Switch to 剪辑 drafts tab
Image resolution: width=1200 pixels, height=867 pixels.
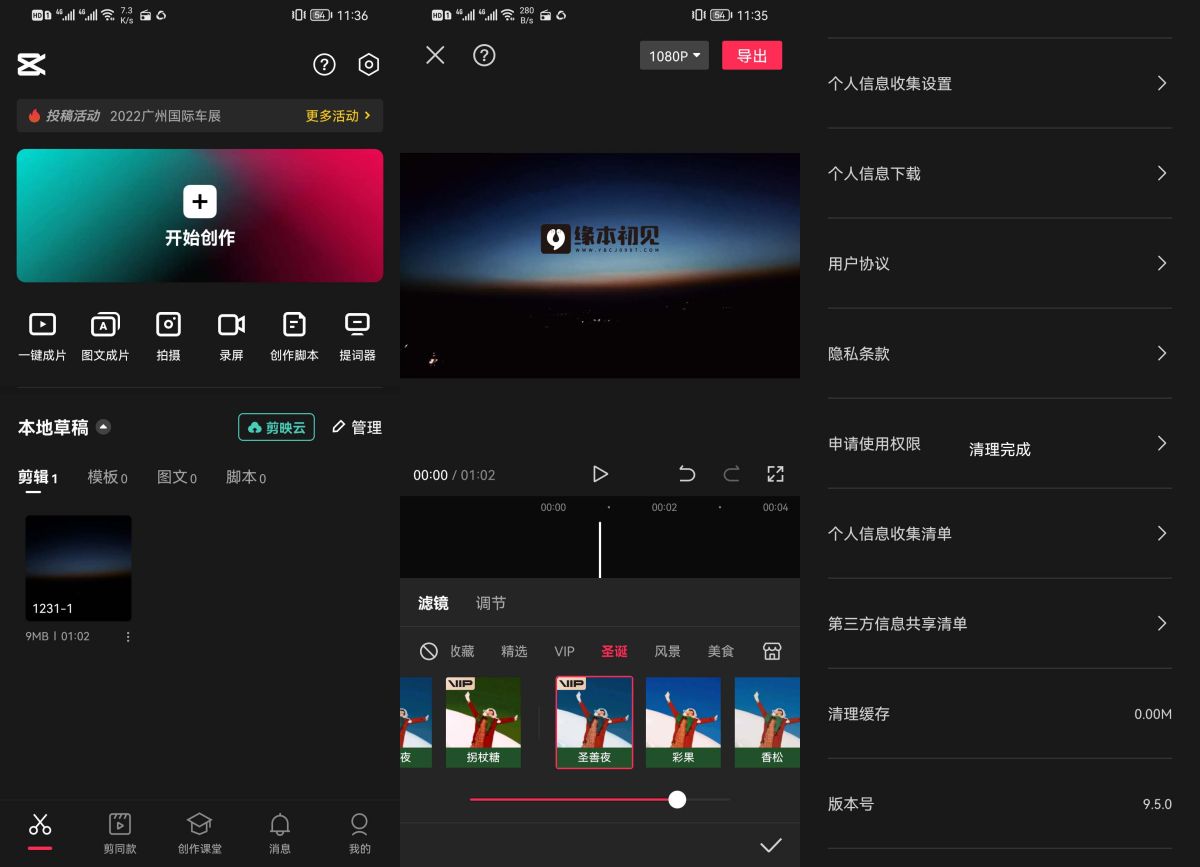(x=38, y=477)
